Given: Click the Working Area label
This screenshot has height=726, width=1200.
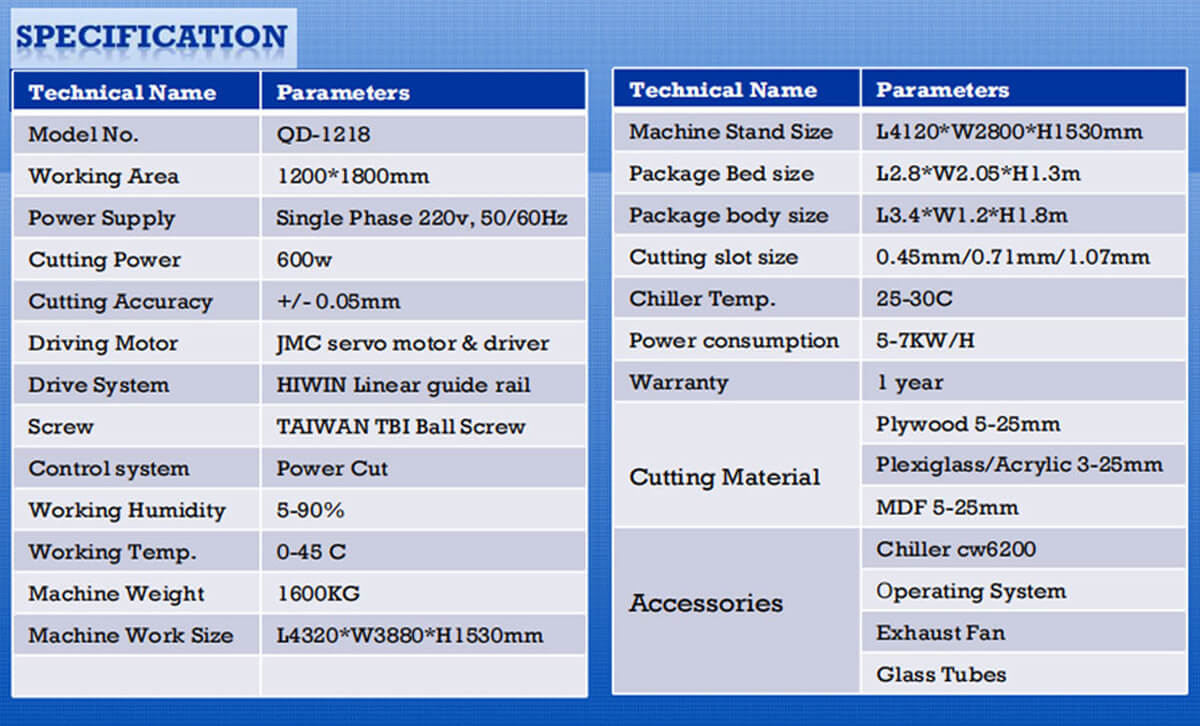Looking at the screenshot, I should click(103, 177).
